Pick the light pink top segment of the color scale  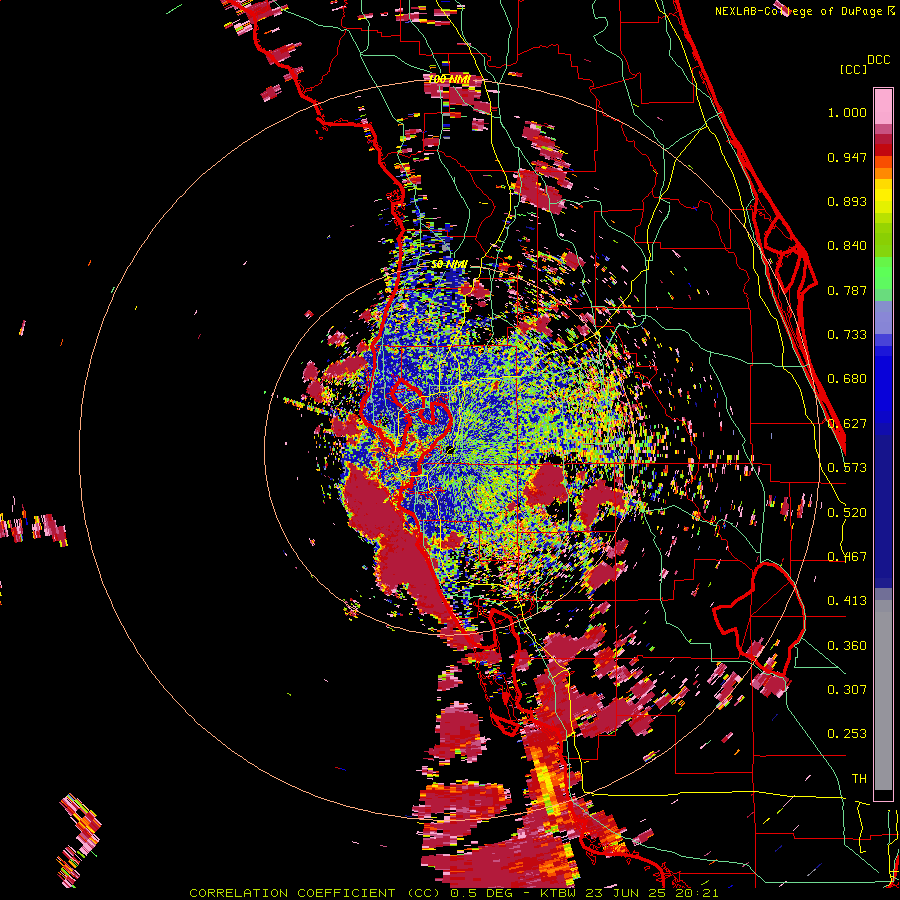[883, 106]
